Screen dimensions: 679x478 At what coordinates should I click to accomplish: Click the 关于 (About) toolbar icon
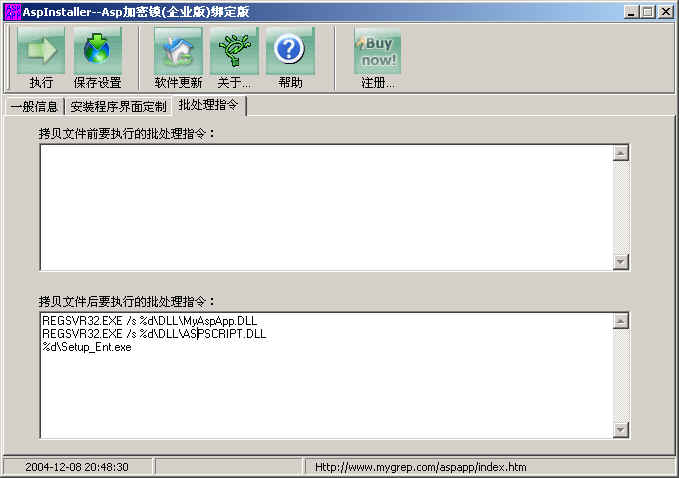click(234, 51)
